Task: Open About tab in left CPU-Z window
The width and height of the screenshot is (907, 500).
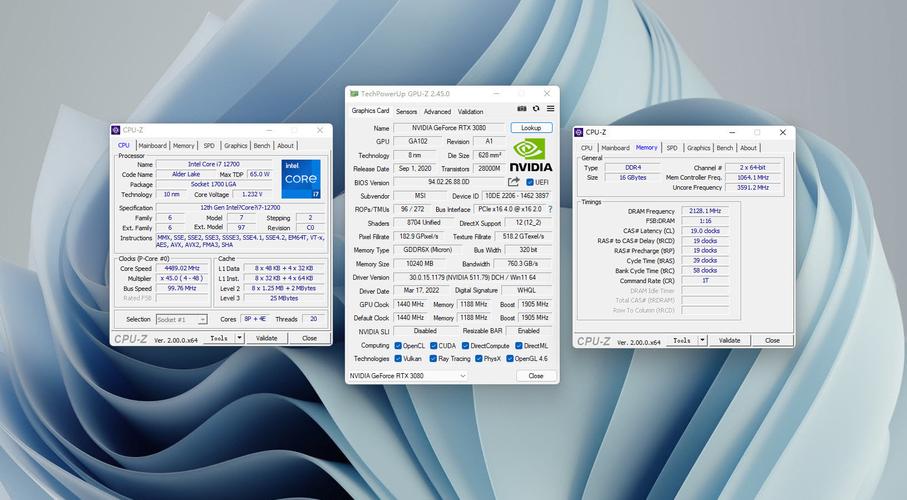Action: 285,146
